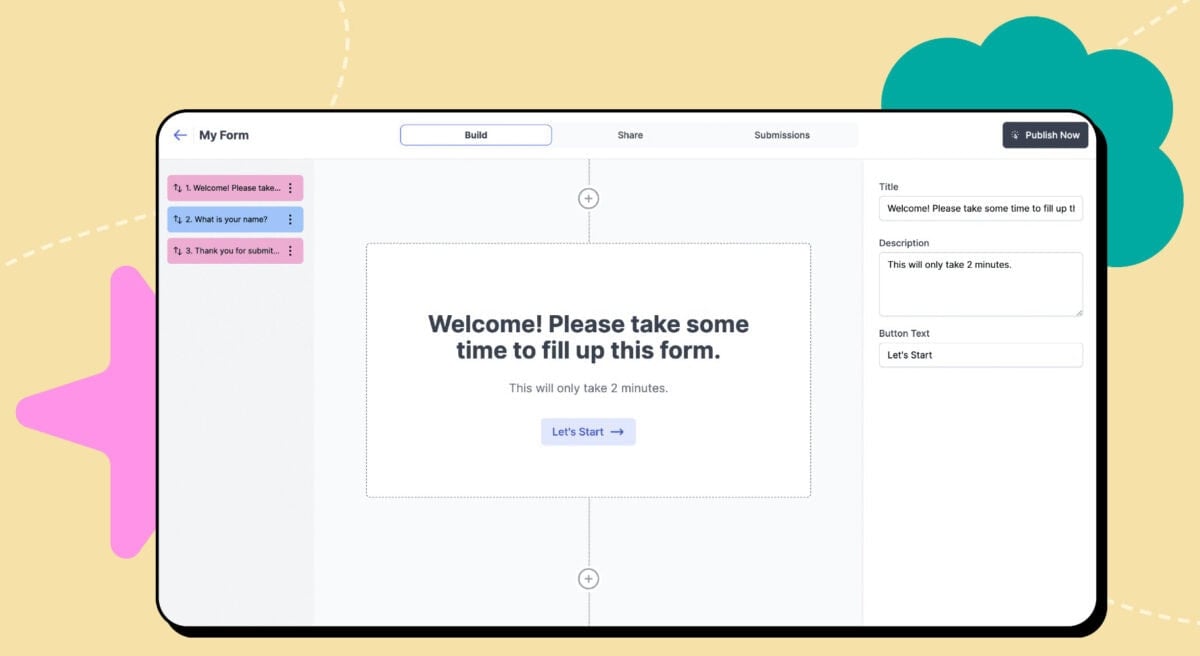The height and width of the screenshot is (656, 1200).
Task: Select the "1. Welcome! Please take..." step
Action: (233, 188)
